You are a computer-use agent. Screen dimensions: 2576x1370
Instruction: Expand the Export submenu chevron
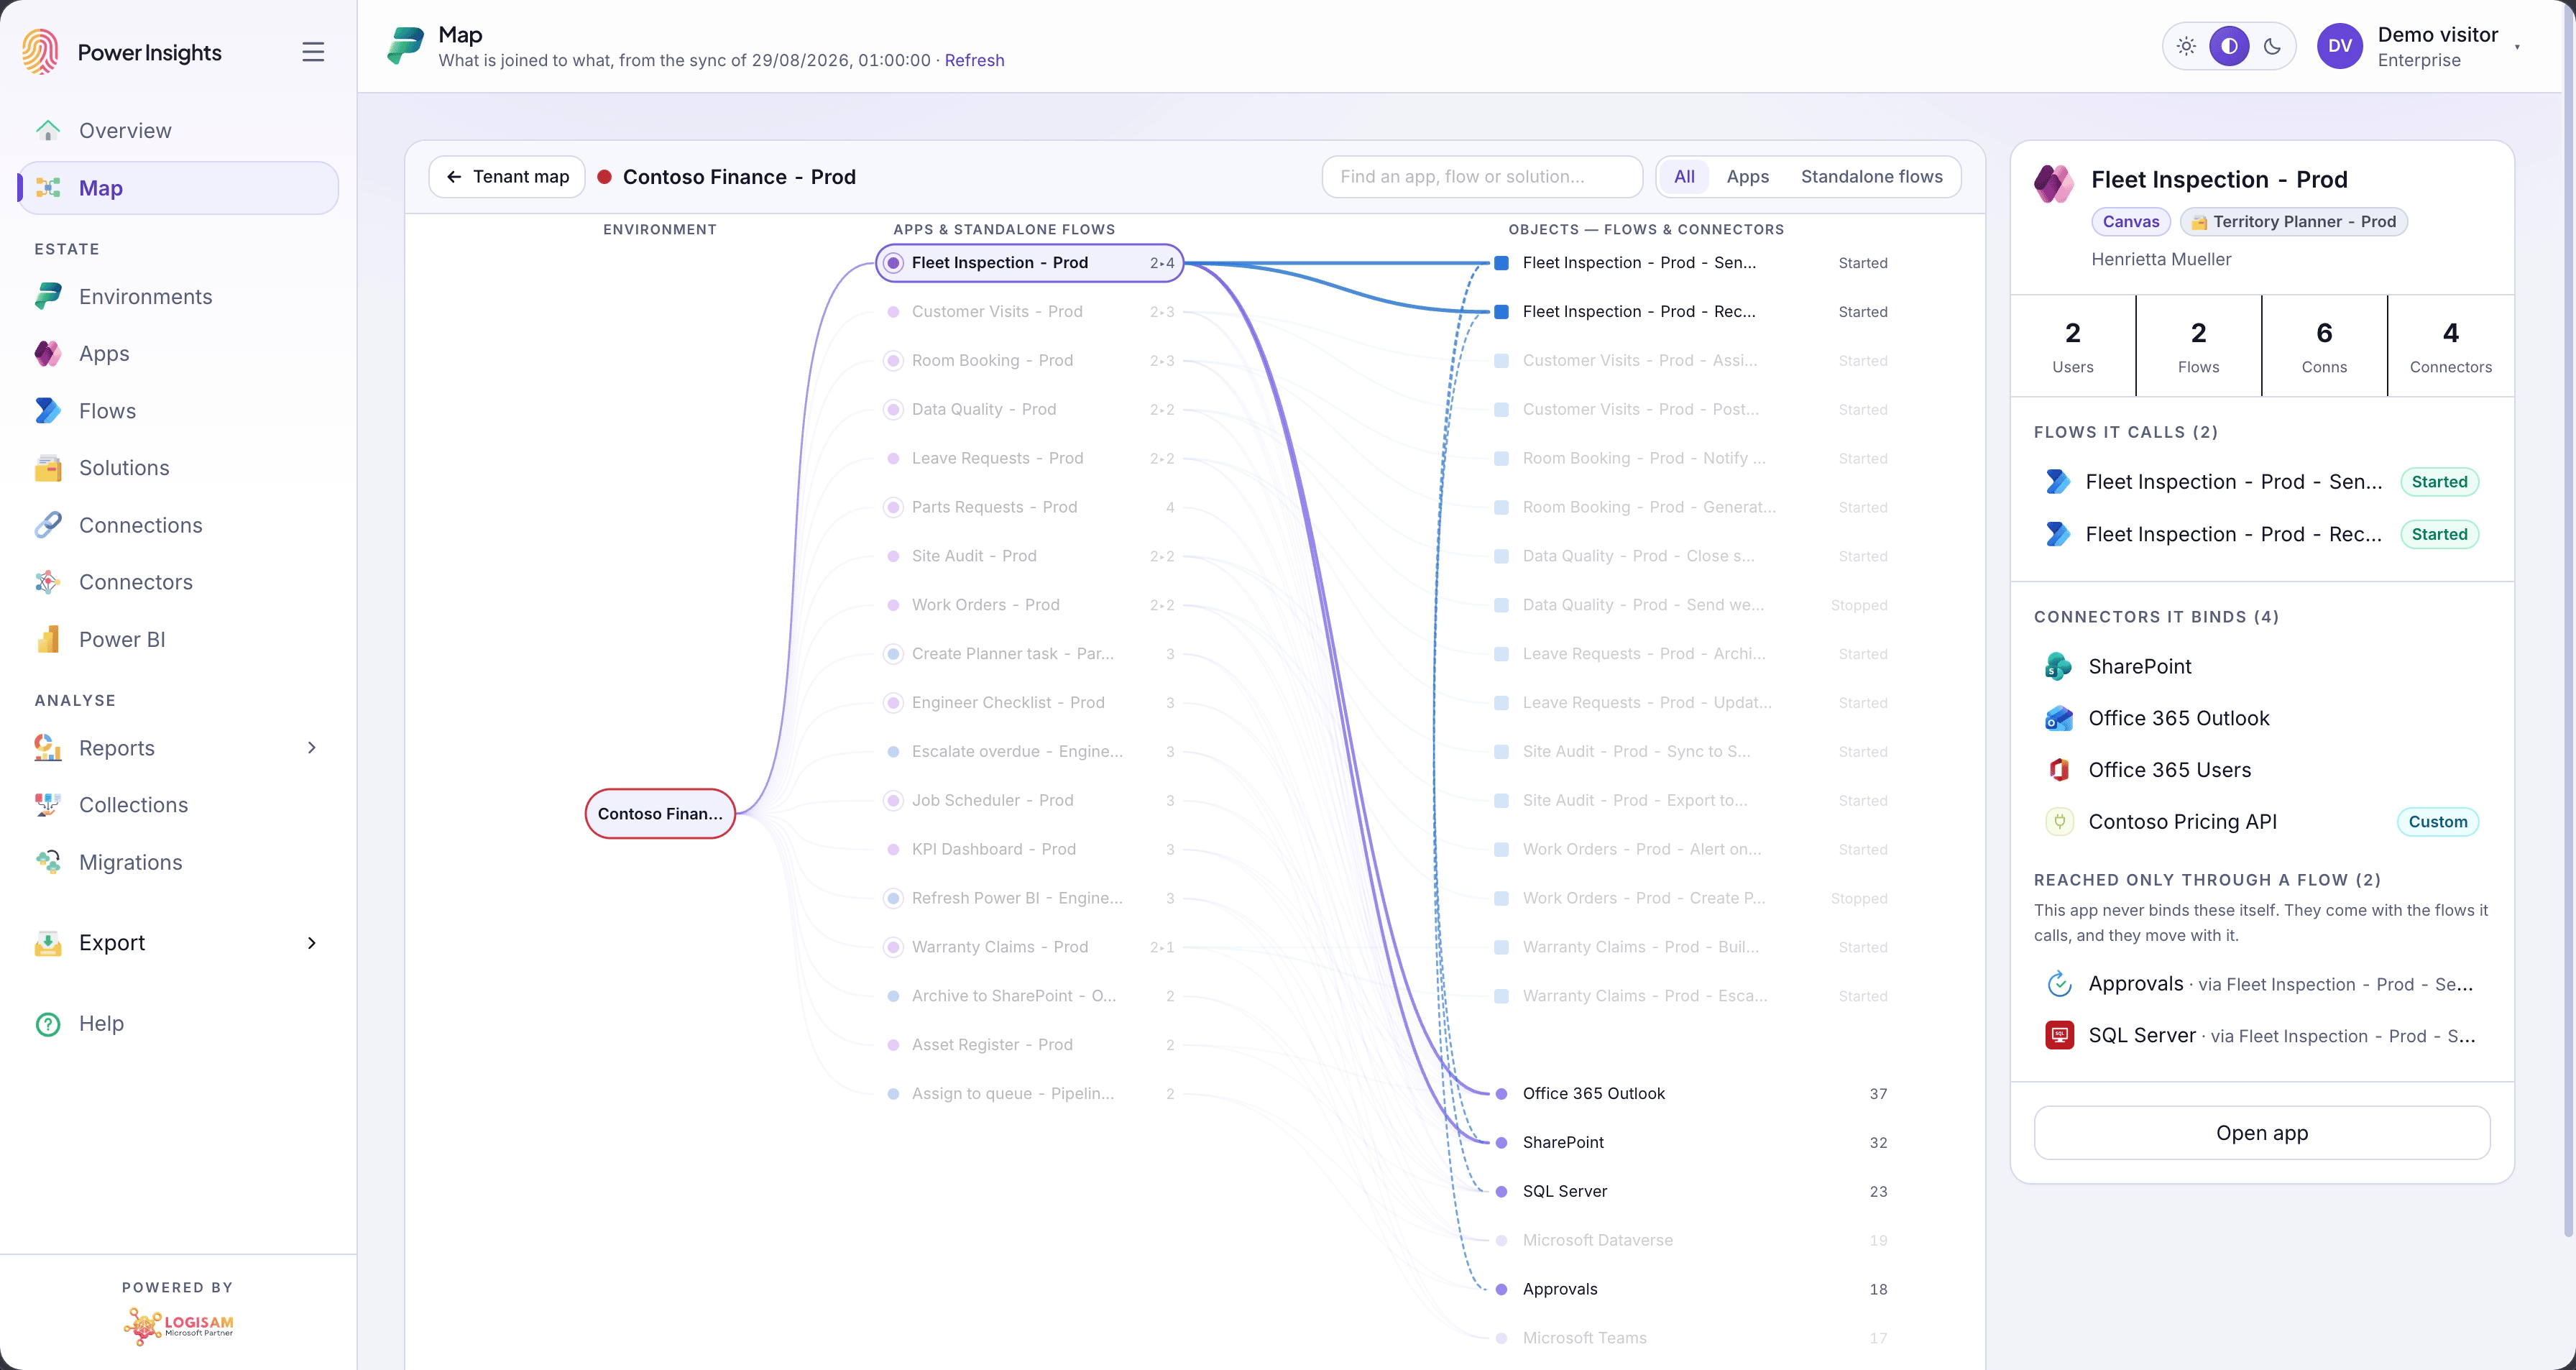click(312, 943)
